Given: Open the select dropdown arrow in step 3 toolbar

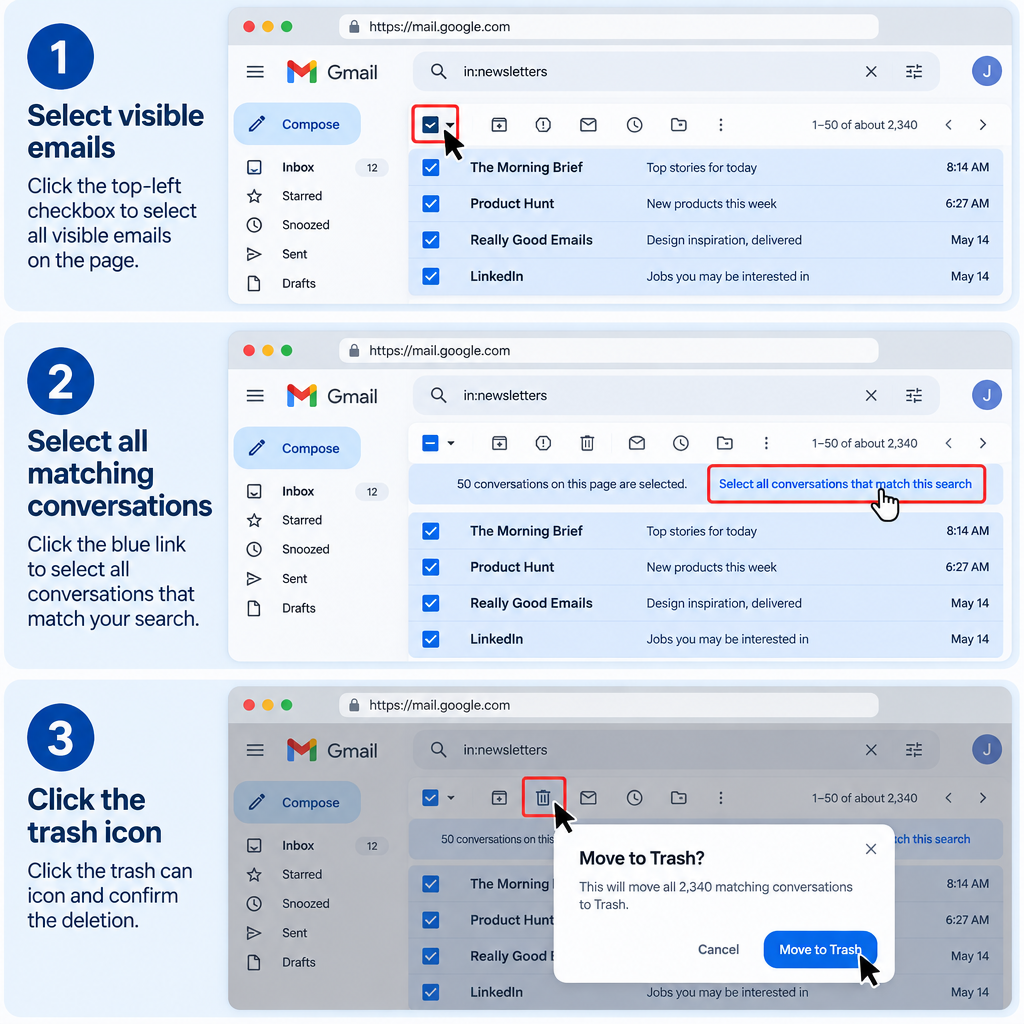Looking at the screenshot, I should pyautogui.click(x=450, y=797).
